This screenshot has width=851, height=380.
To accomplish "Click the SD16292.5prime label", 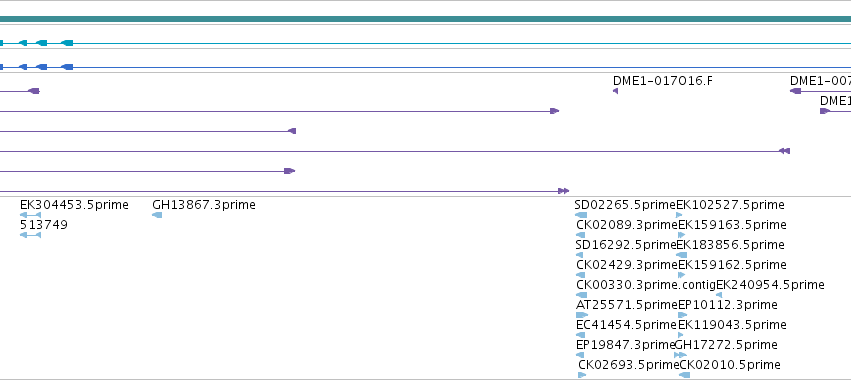I will [626, 245].
